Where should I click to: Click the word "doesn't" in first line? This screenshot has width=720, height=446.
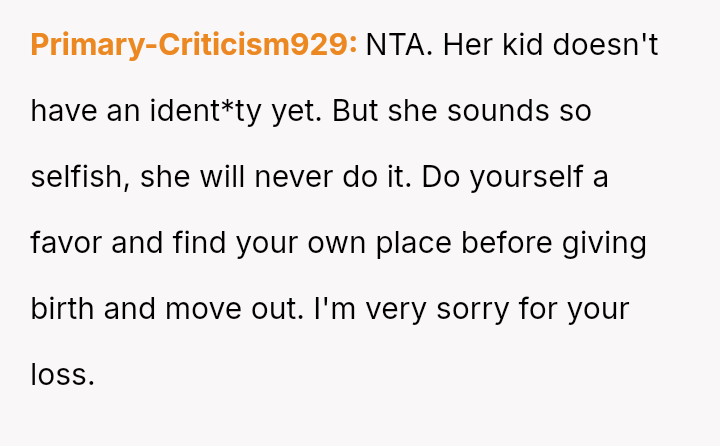(x=605, y=44)
